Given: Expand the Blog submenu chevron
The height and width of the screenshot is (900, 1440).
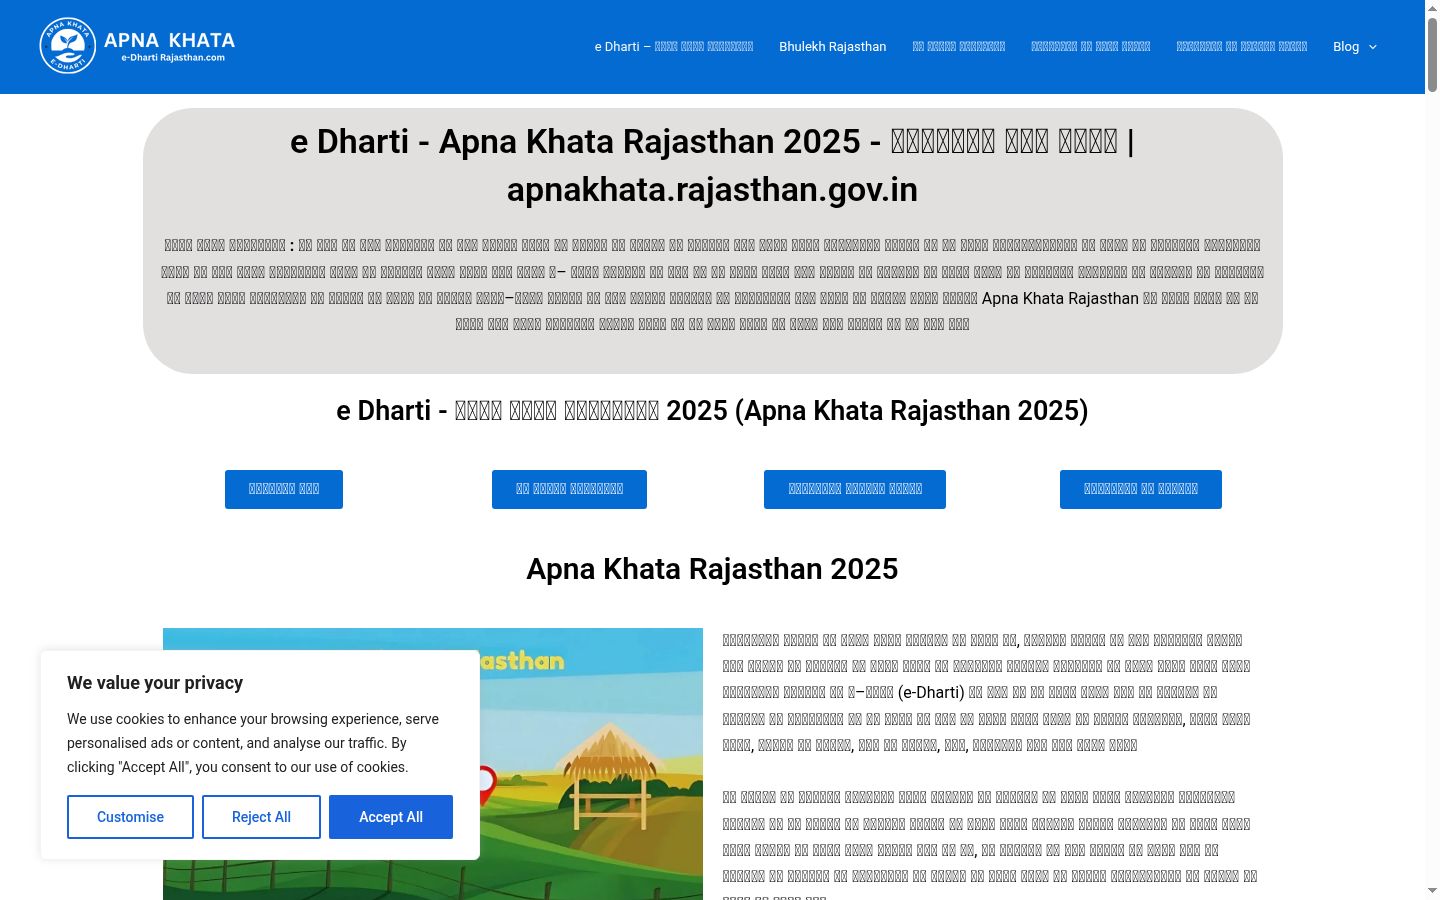Looking at the screenshot, I should click(1373, 47).
